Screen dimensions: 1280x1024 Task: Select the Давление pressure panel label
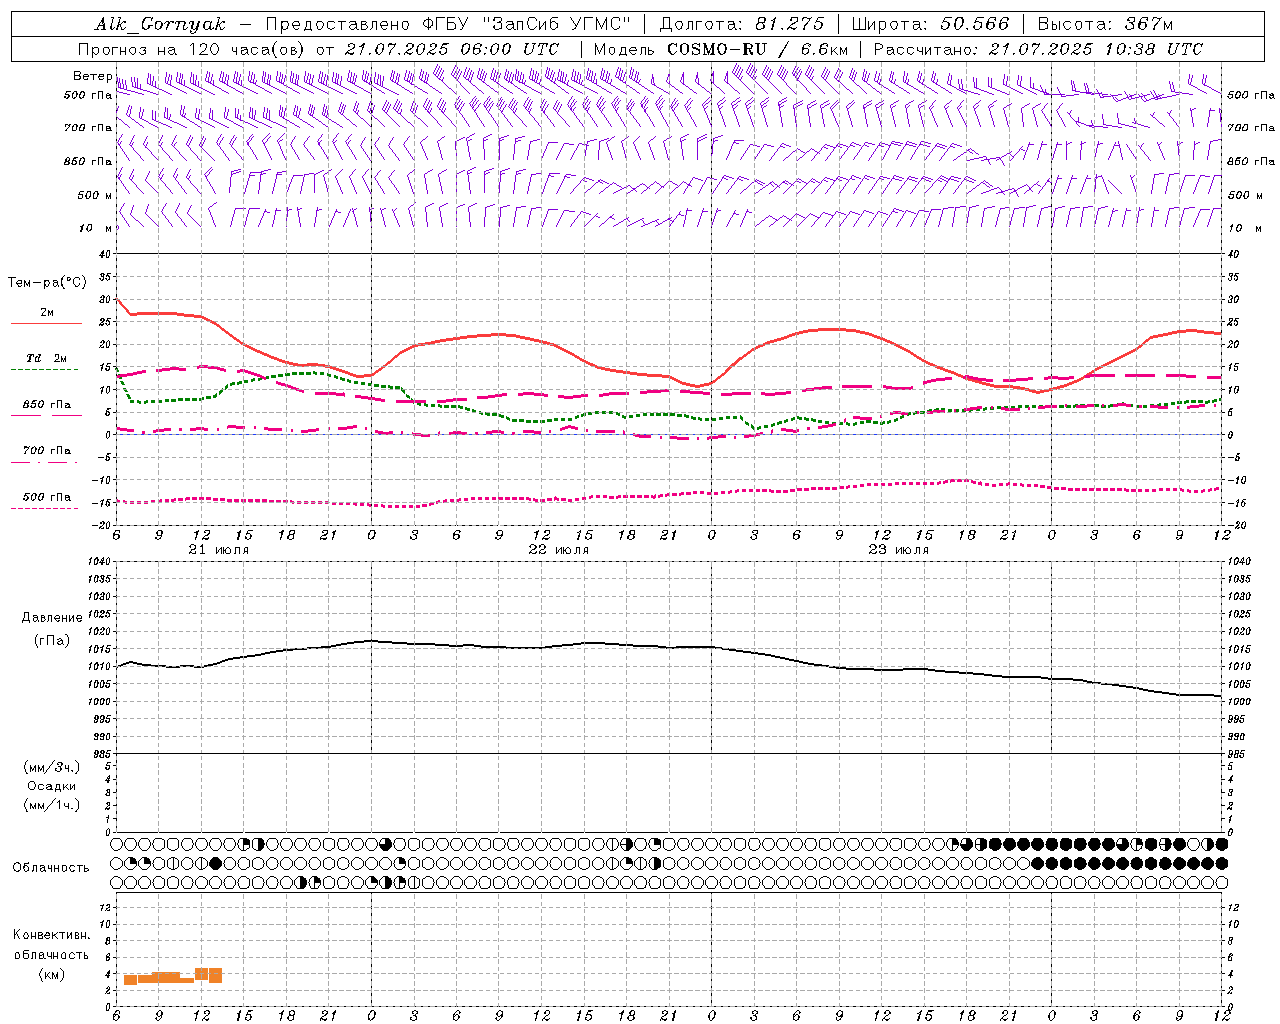[52, 618]
